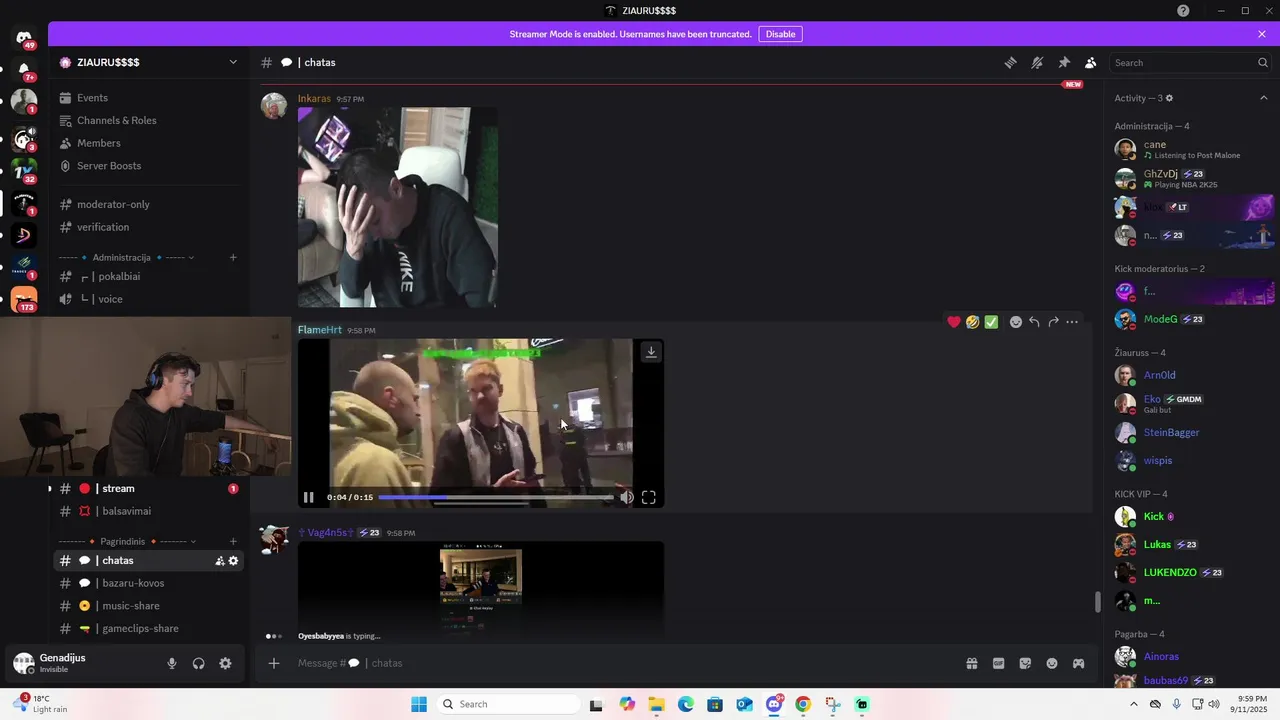Show pinned messages in chatas

[1064, 62]
